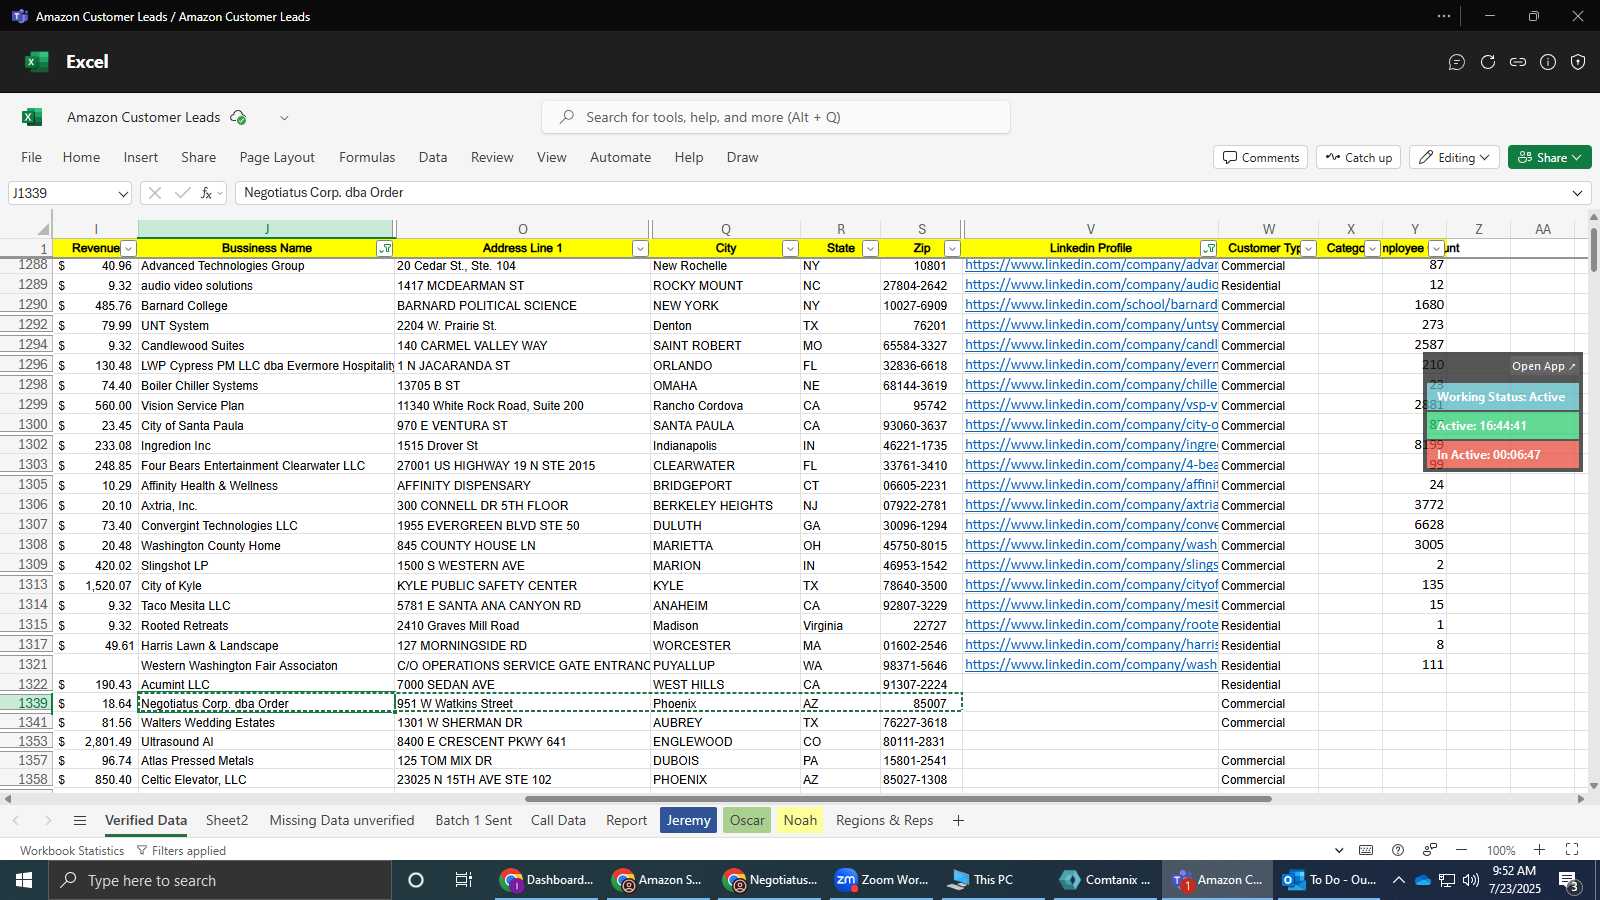Screen dimensions: 1600x900
Task: Copy link using the chain-link icon
Action: coord(1518,62)
